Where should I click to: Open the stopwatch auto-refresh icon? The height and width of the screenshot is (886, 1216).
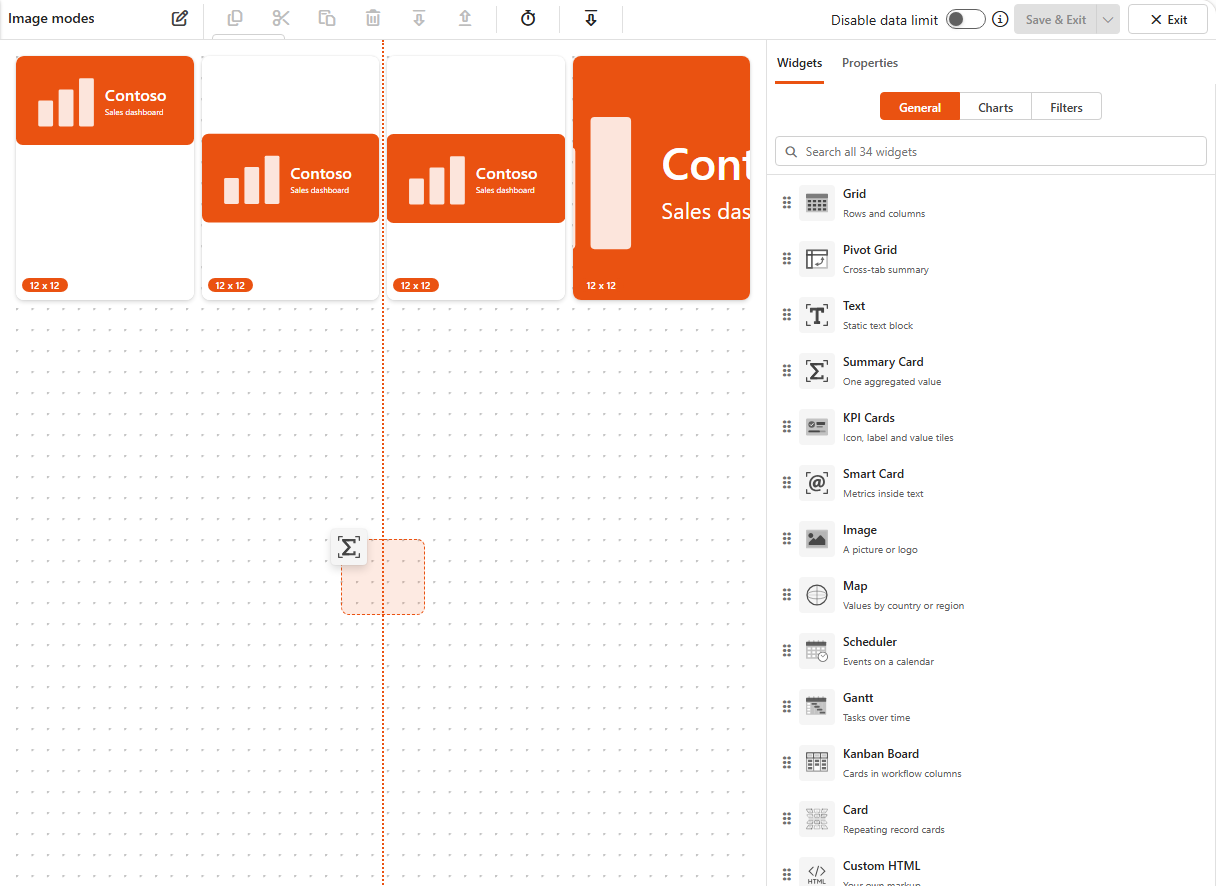[x=528, y=18]
